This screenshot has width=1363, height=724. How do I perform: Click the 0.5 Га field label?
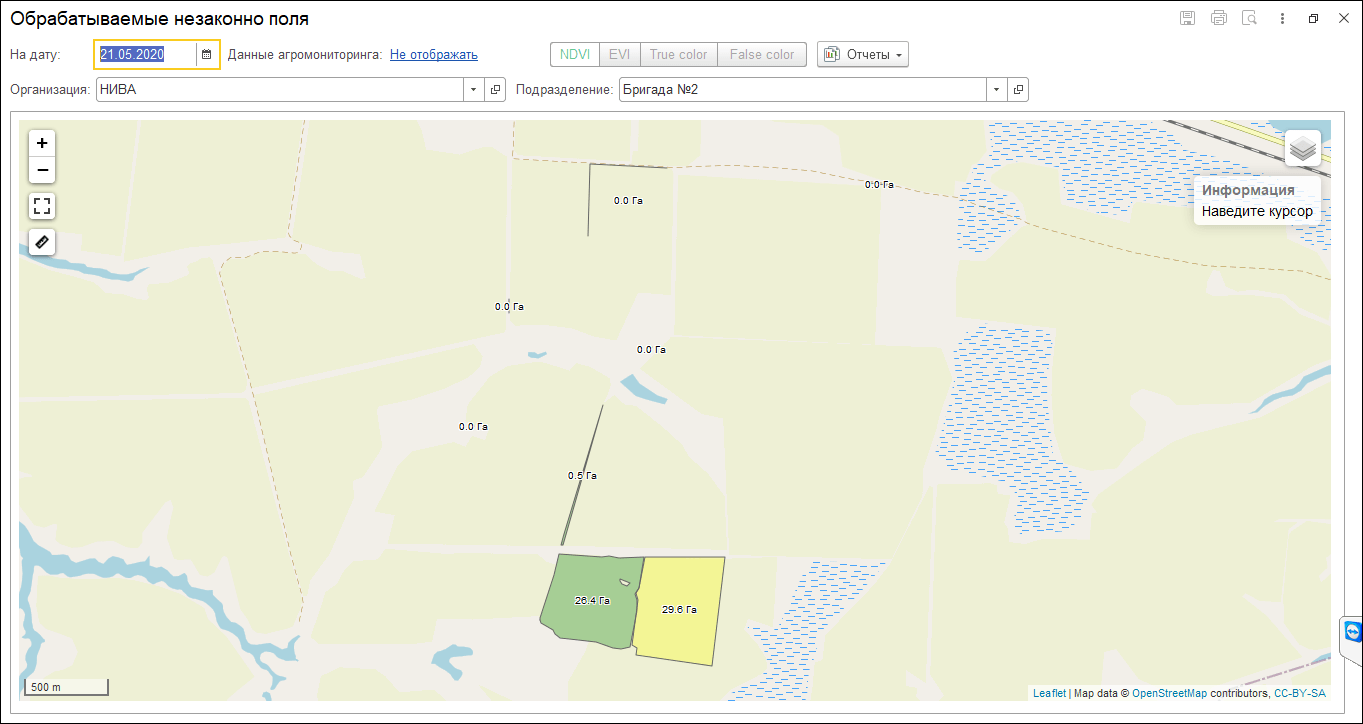[582, 476]
